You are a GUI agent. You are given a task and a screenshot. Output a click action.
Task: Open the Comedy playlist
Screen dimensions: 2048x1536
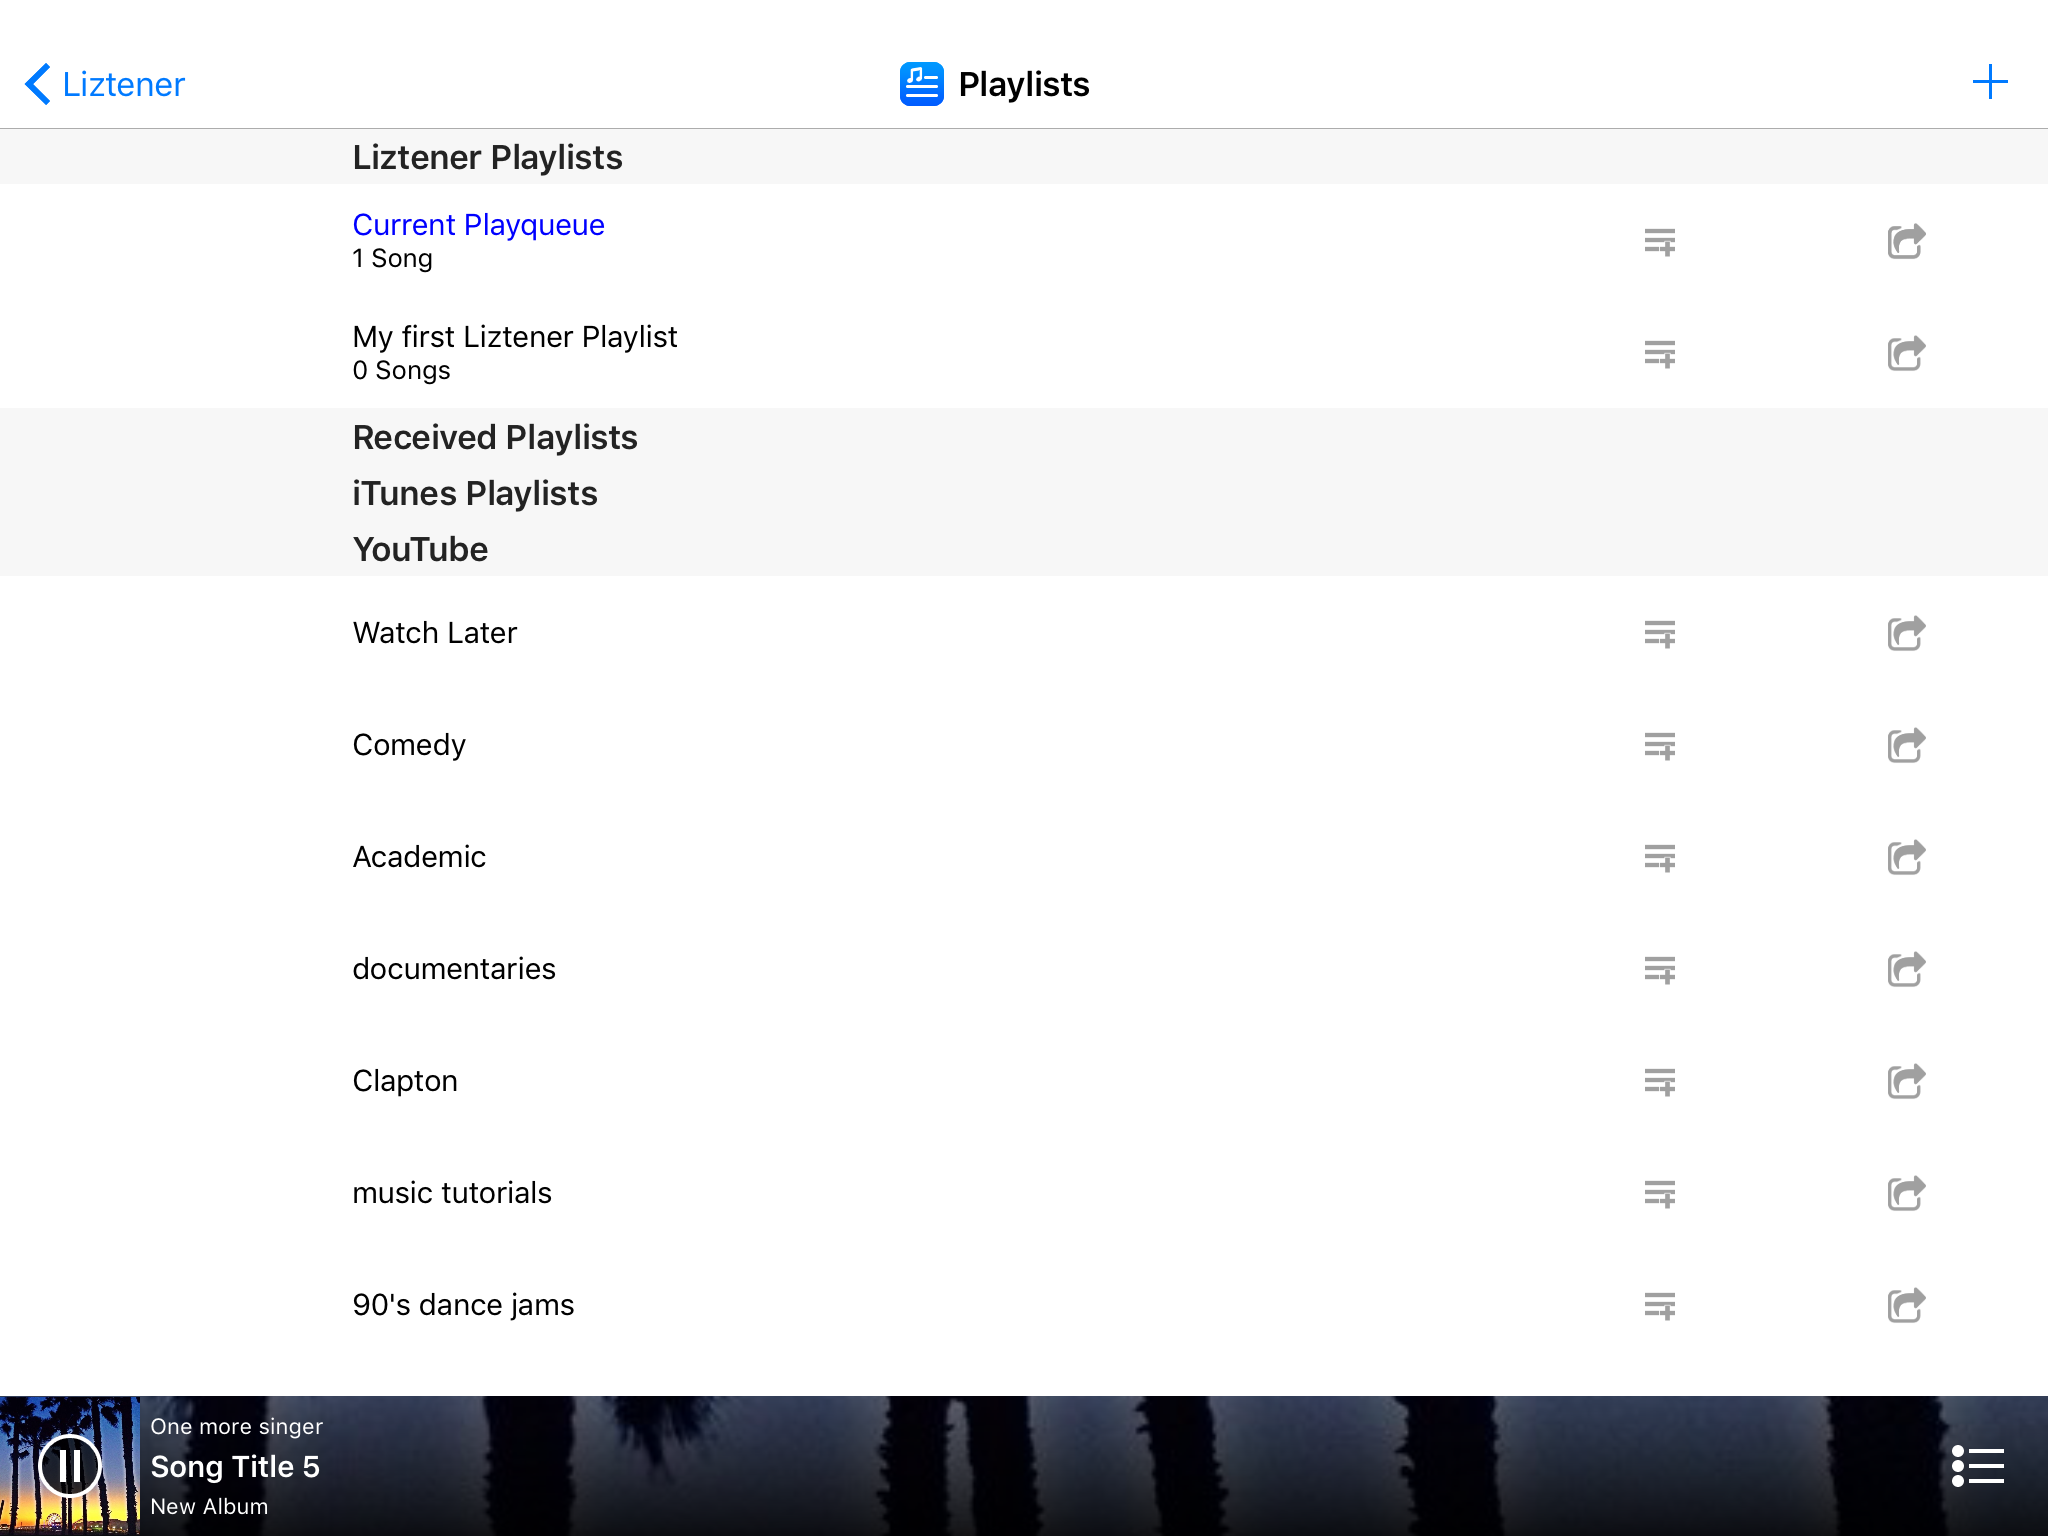(x=1024, y=744)
